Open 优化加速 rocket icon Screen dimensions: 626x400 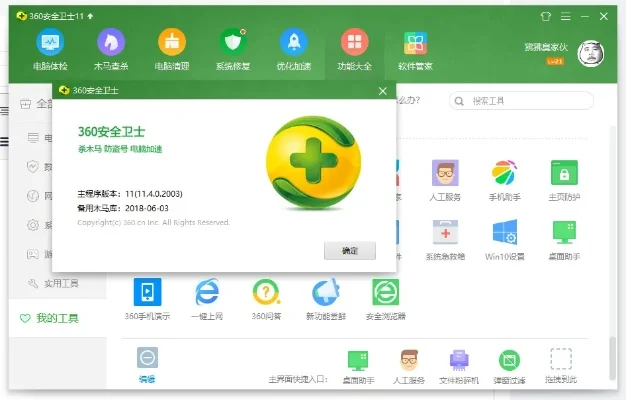click(294, 44)
